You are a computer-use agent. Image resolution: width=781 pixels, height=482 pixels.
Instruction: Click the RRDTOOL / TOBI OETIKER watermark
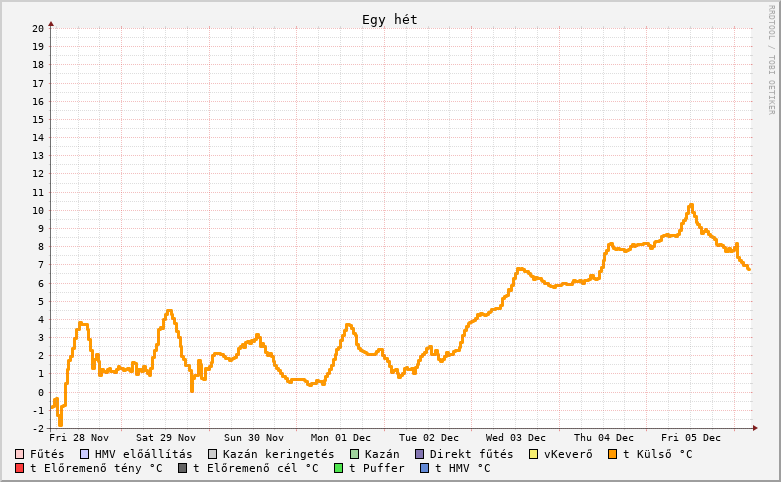click(771, 60)
